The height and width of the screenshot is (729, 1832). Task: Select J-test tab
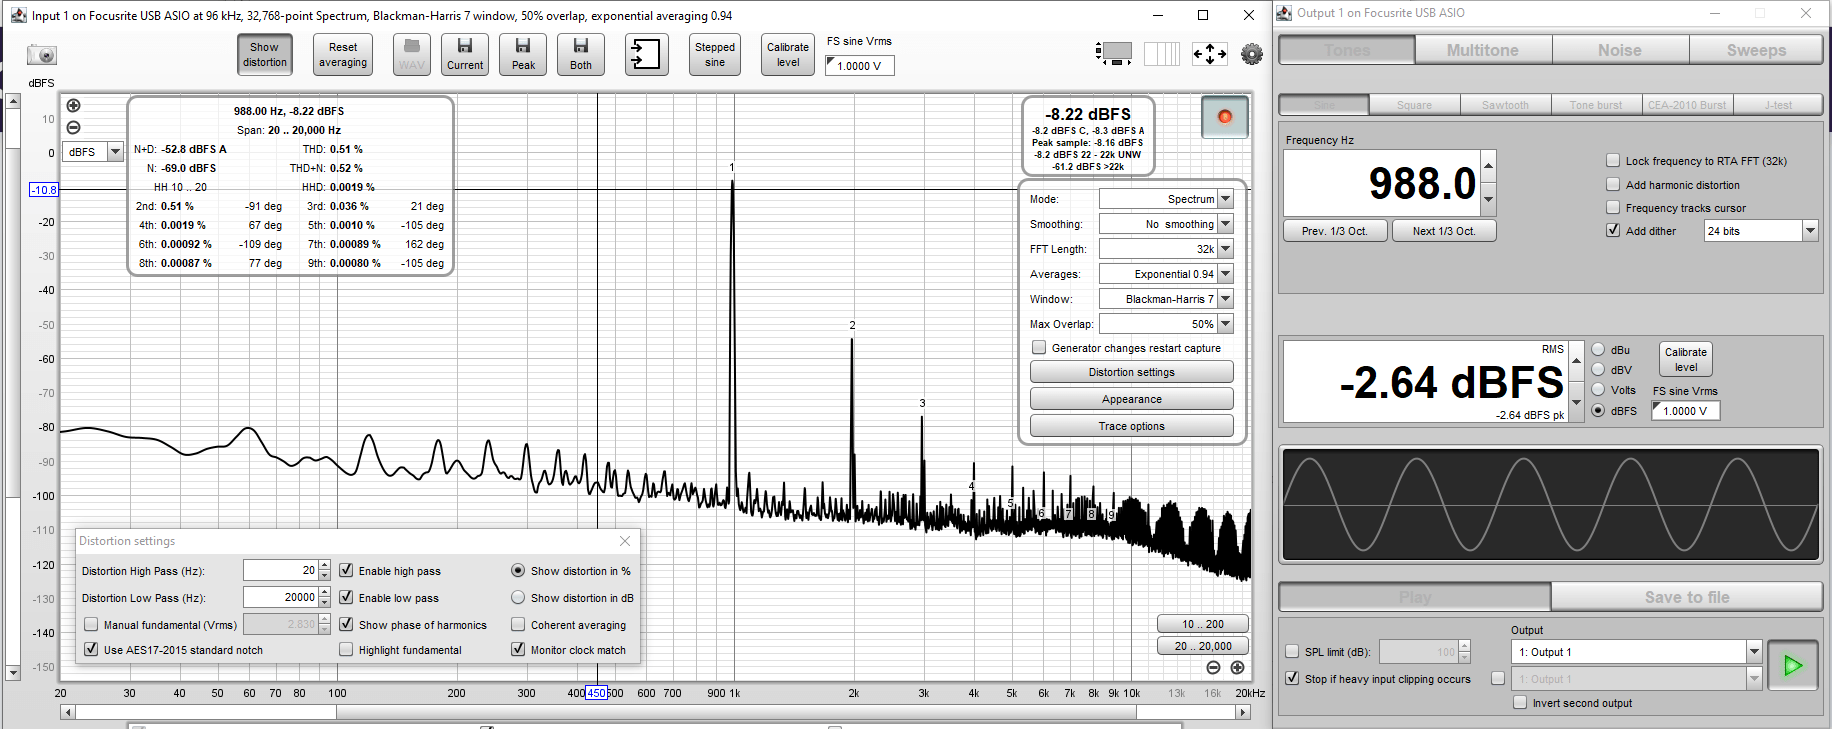1778,105
